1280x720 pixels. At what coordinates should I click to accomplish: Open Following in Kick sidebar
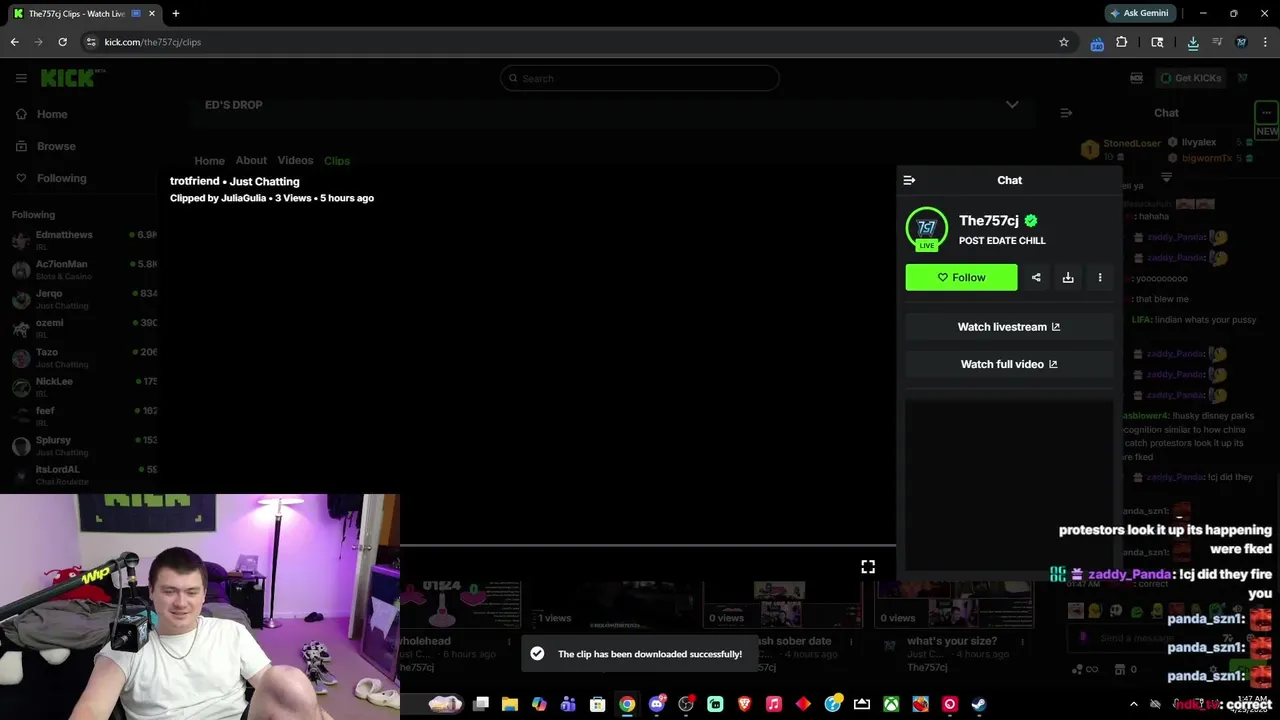(51, 178)
